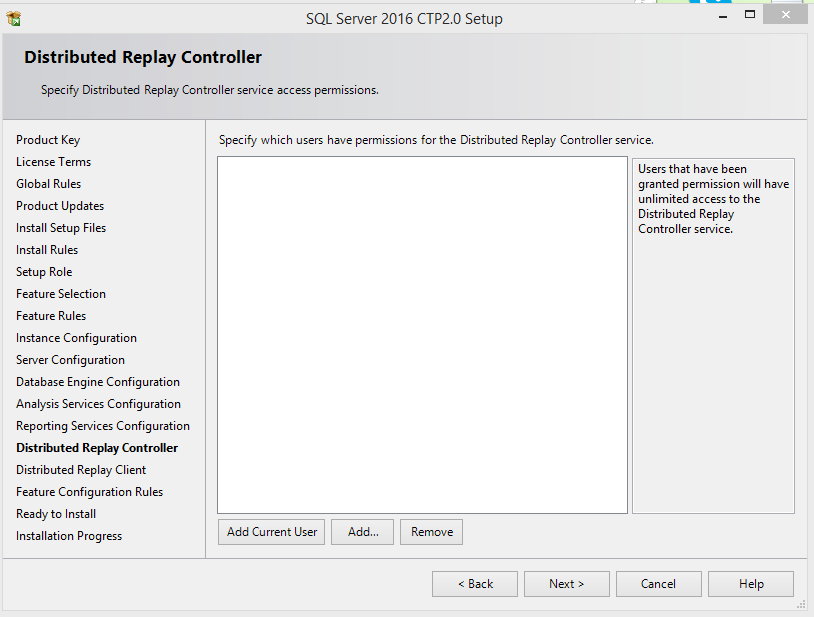
Task: Open the Ready to Install page
Action: (x=55, y=513)
